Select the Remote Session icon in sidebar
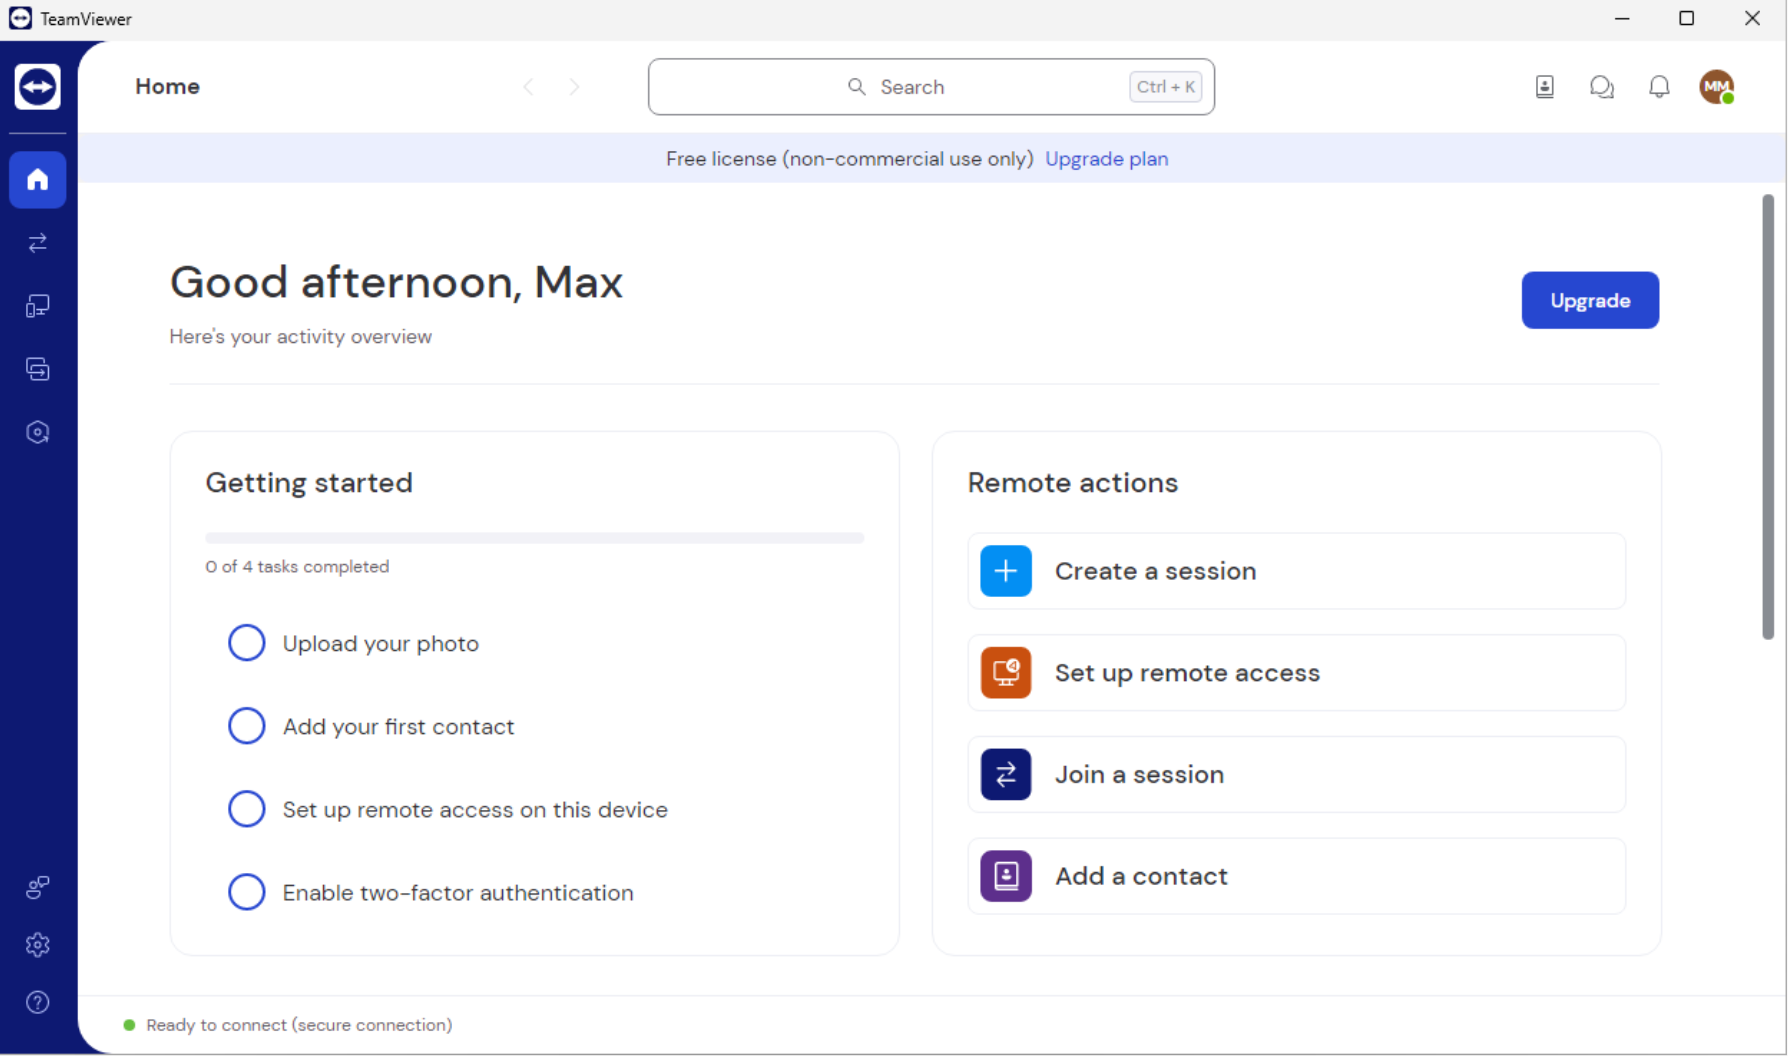 [x=37, y=242]
